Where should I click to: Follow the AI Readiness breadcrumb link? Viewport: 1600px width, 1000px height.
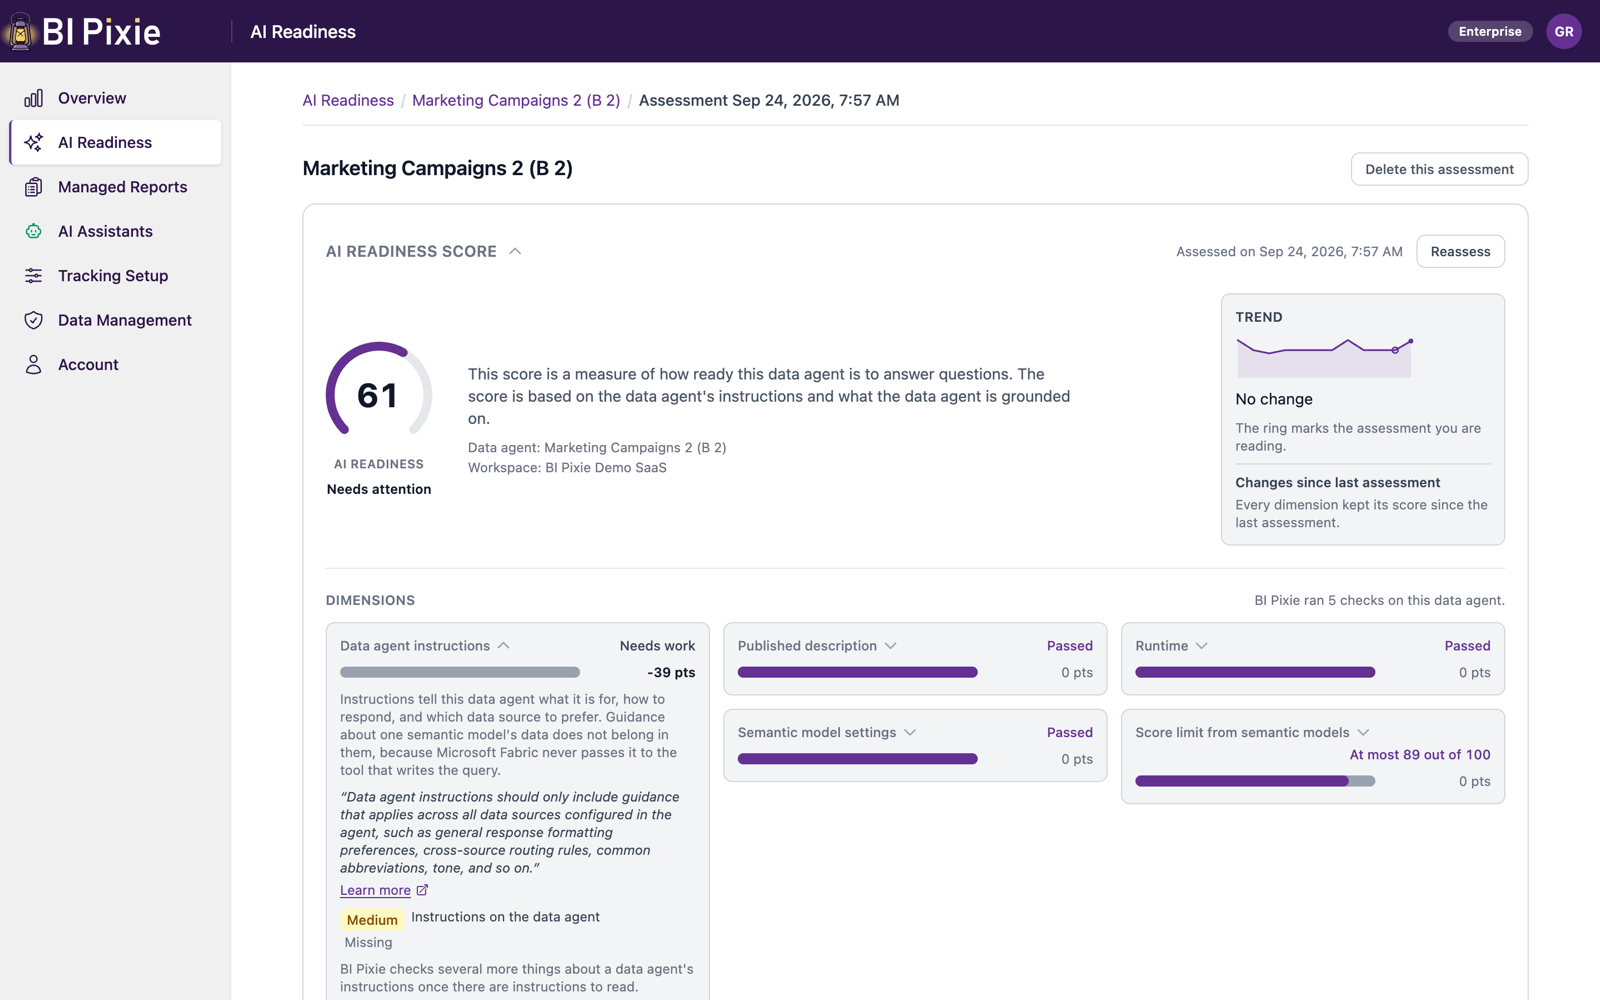pyautogui.click(x=348, y=100)
